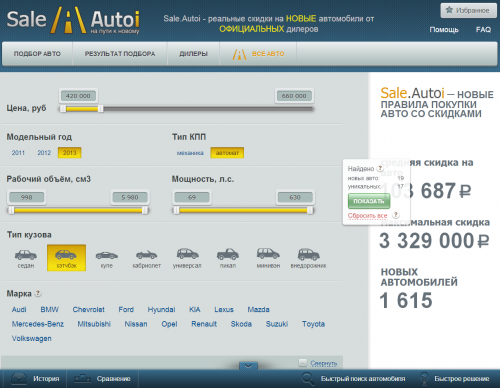
Task: Pick the universal wagon body type icon
Action: tap(187, 254)
